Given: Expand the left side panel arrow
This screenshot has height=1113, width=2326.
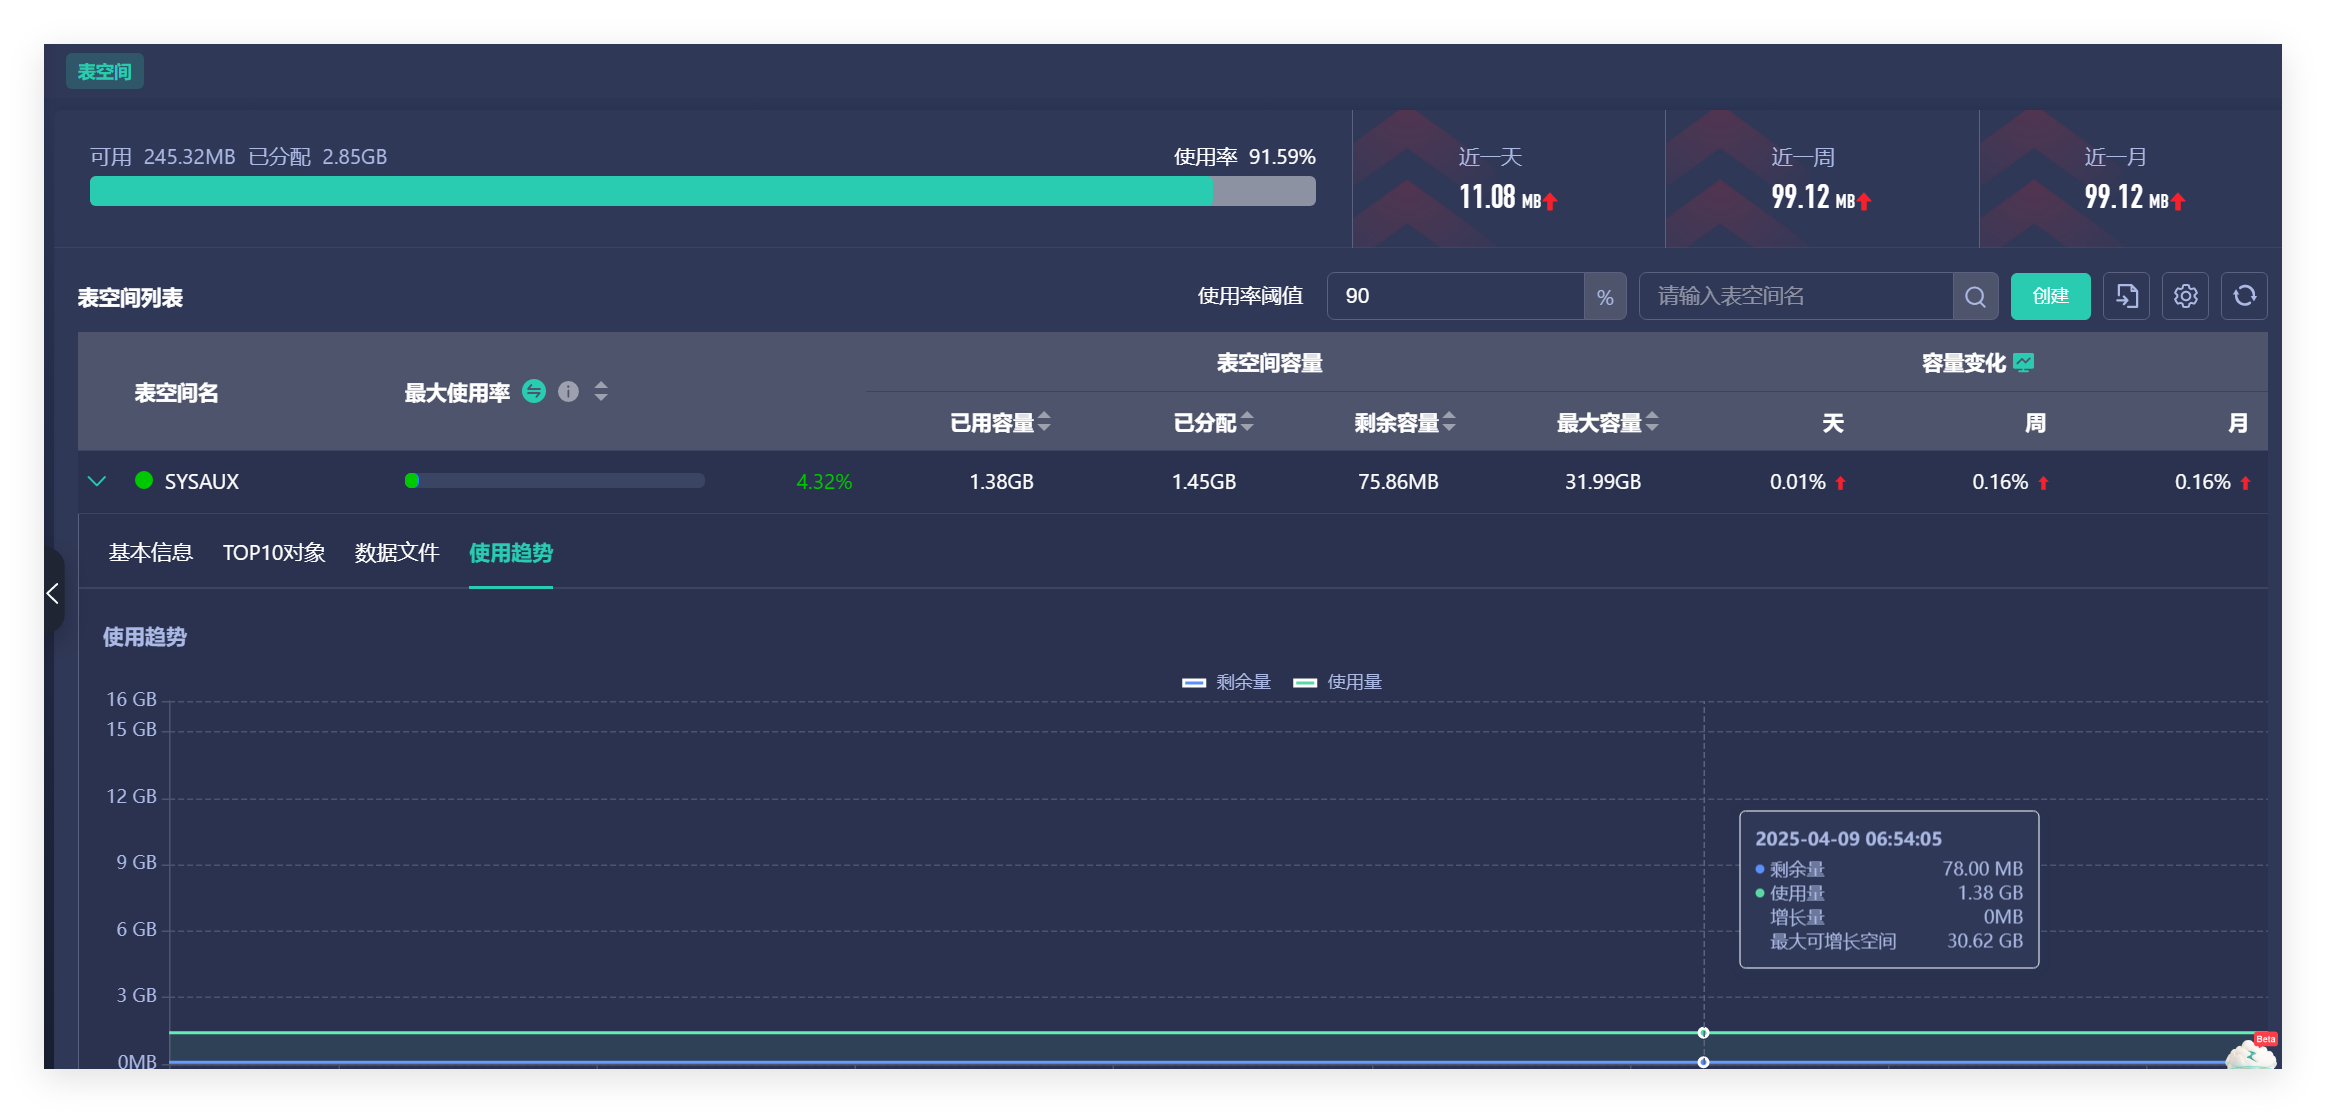Looking at the screenshot, I should (x=53, y=593).
